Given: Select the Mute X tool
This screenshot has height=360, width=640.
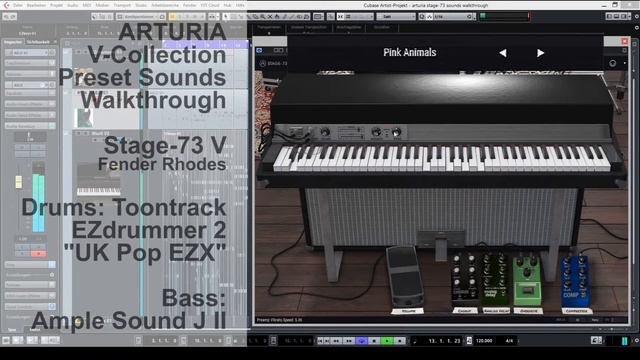Looking at the screenshot, I should [270, 17].
